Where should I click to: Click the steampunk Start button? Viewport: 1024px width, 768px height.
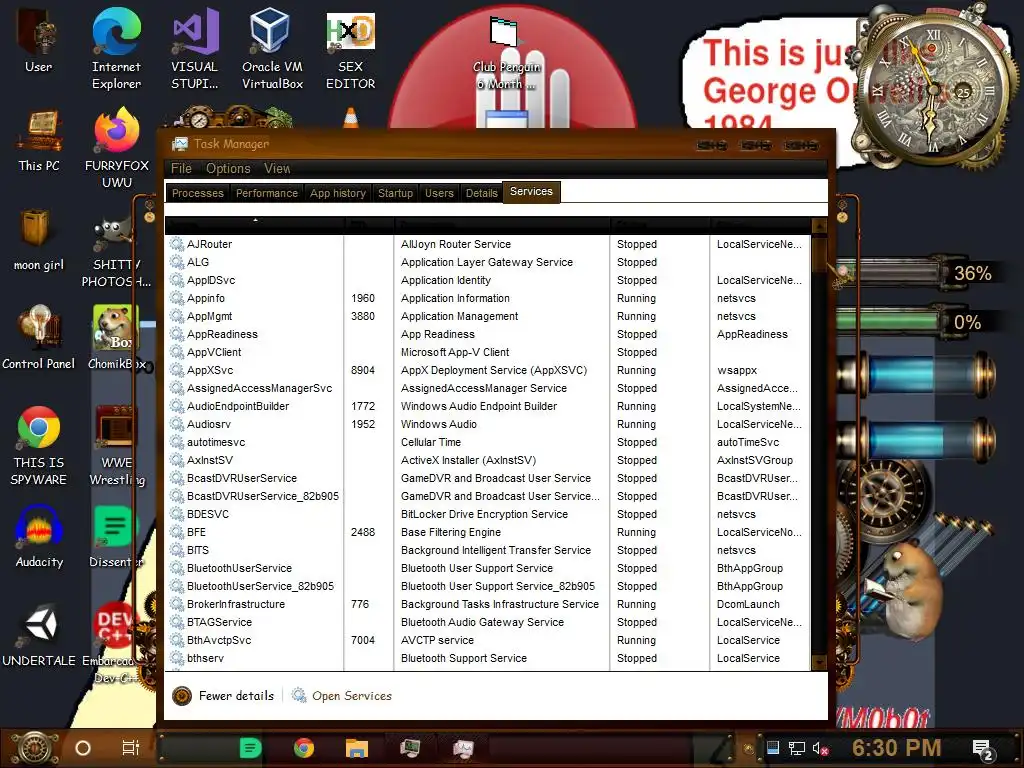coord(36,748)
